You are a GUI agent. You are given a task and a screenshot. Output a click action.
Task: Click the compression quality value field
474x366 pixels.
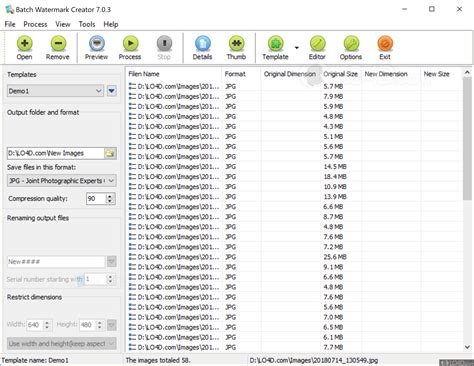(x=96, y=199)
